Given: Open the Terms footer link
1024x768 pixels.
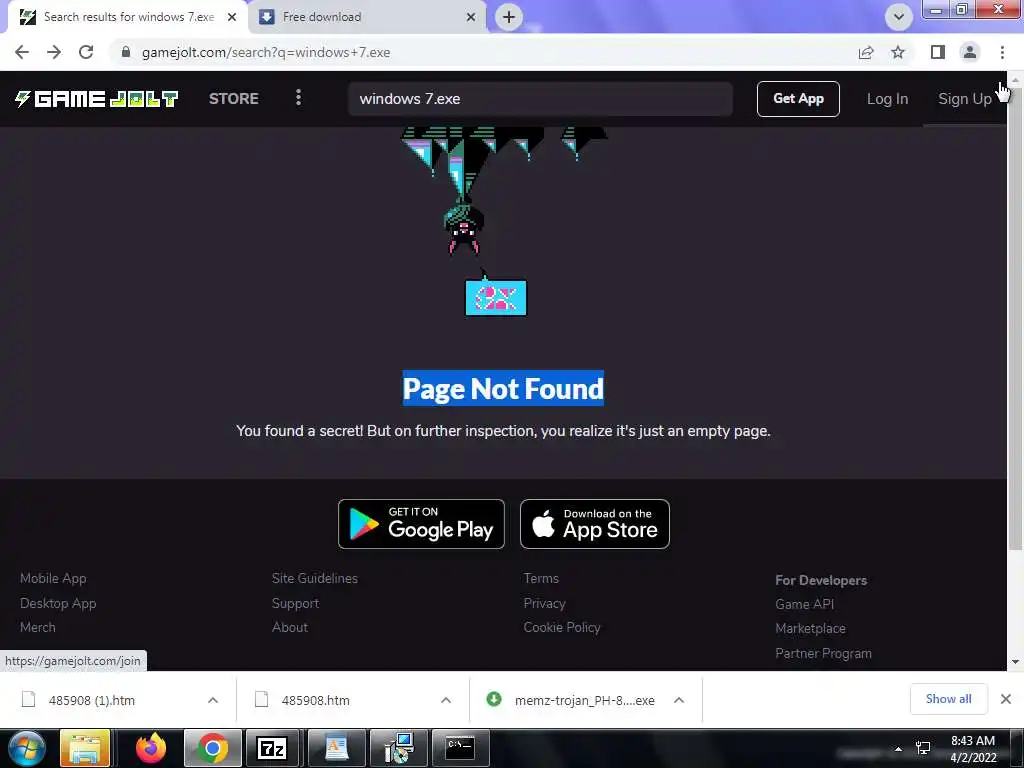Looking at the screenshot, I should (541, 578).
